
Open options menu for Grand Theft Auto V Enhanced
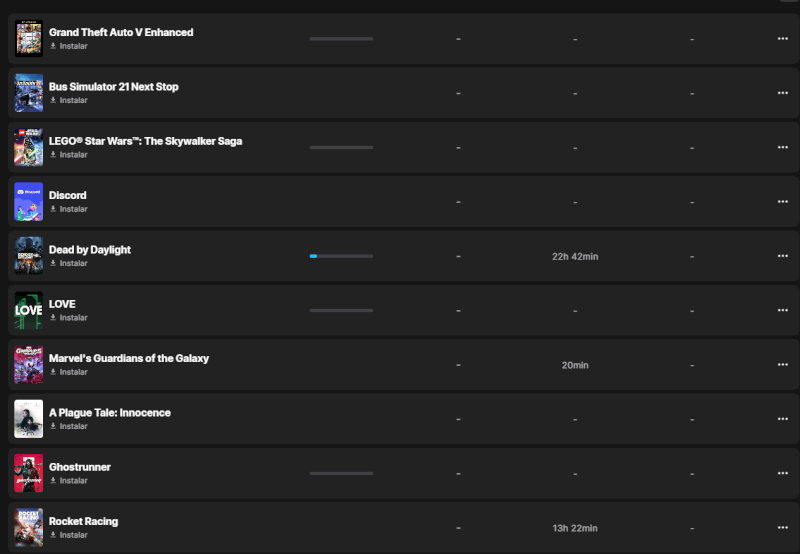(782, 39)
